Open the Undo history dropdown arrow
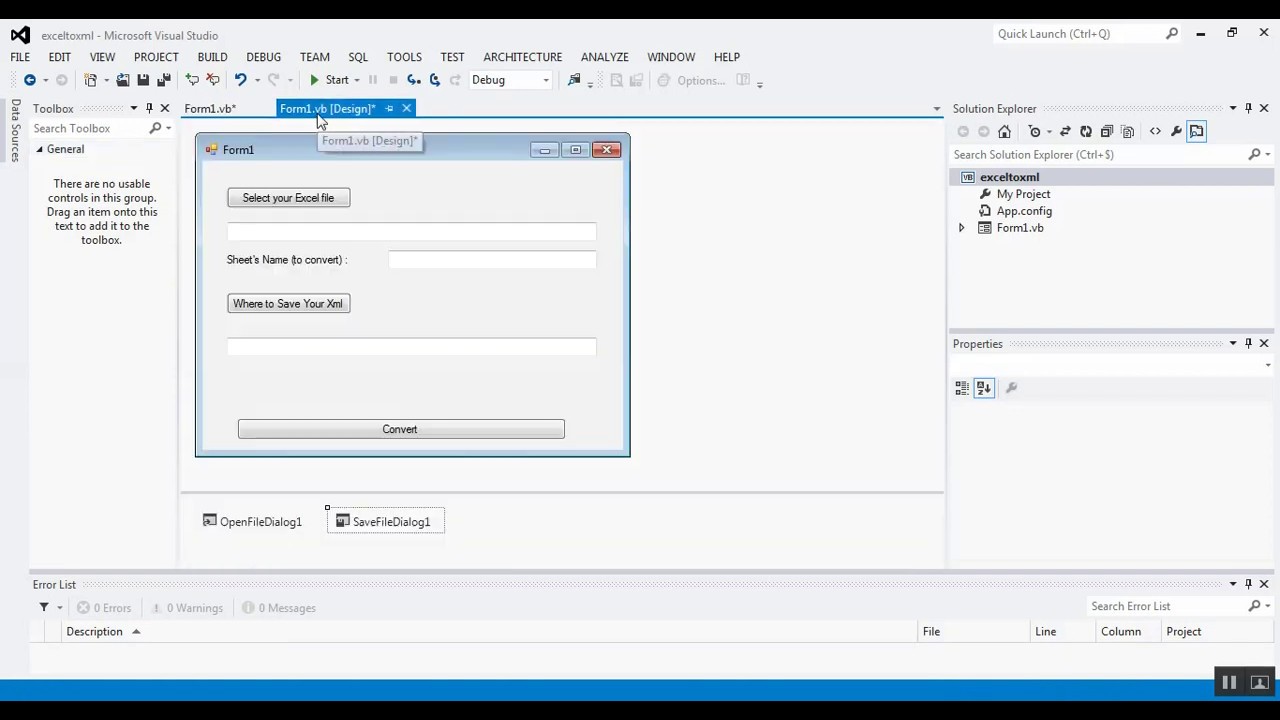This screenshot has width=1280, height=720. (257, 80)
